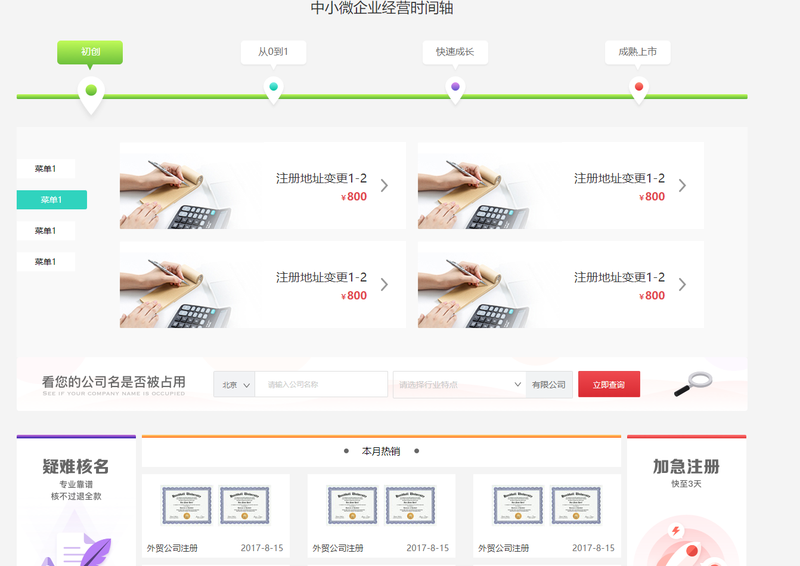Click the 本月热销 section heading

tap(381, 451)
